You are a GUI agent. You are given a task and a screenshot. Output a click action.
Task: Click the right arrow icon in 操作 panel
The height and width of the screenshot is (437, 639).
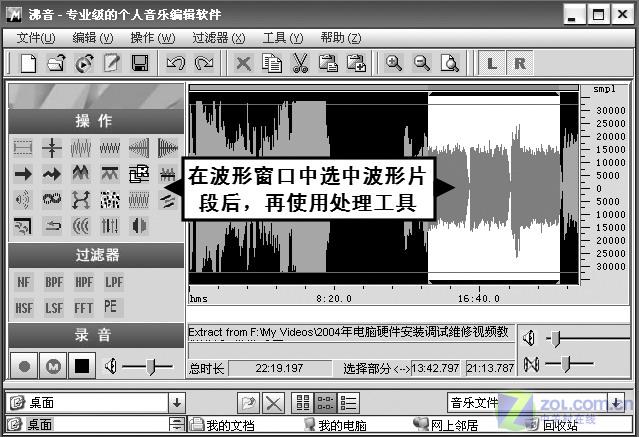(23, 174)
